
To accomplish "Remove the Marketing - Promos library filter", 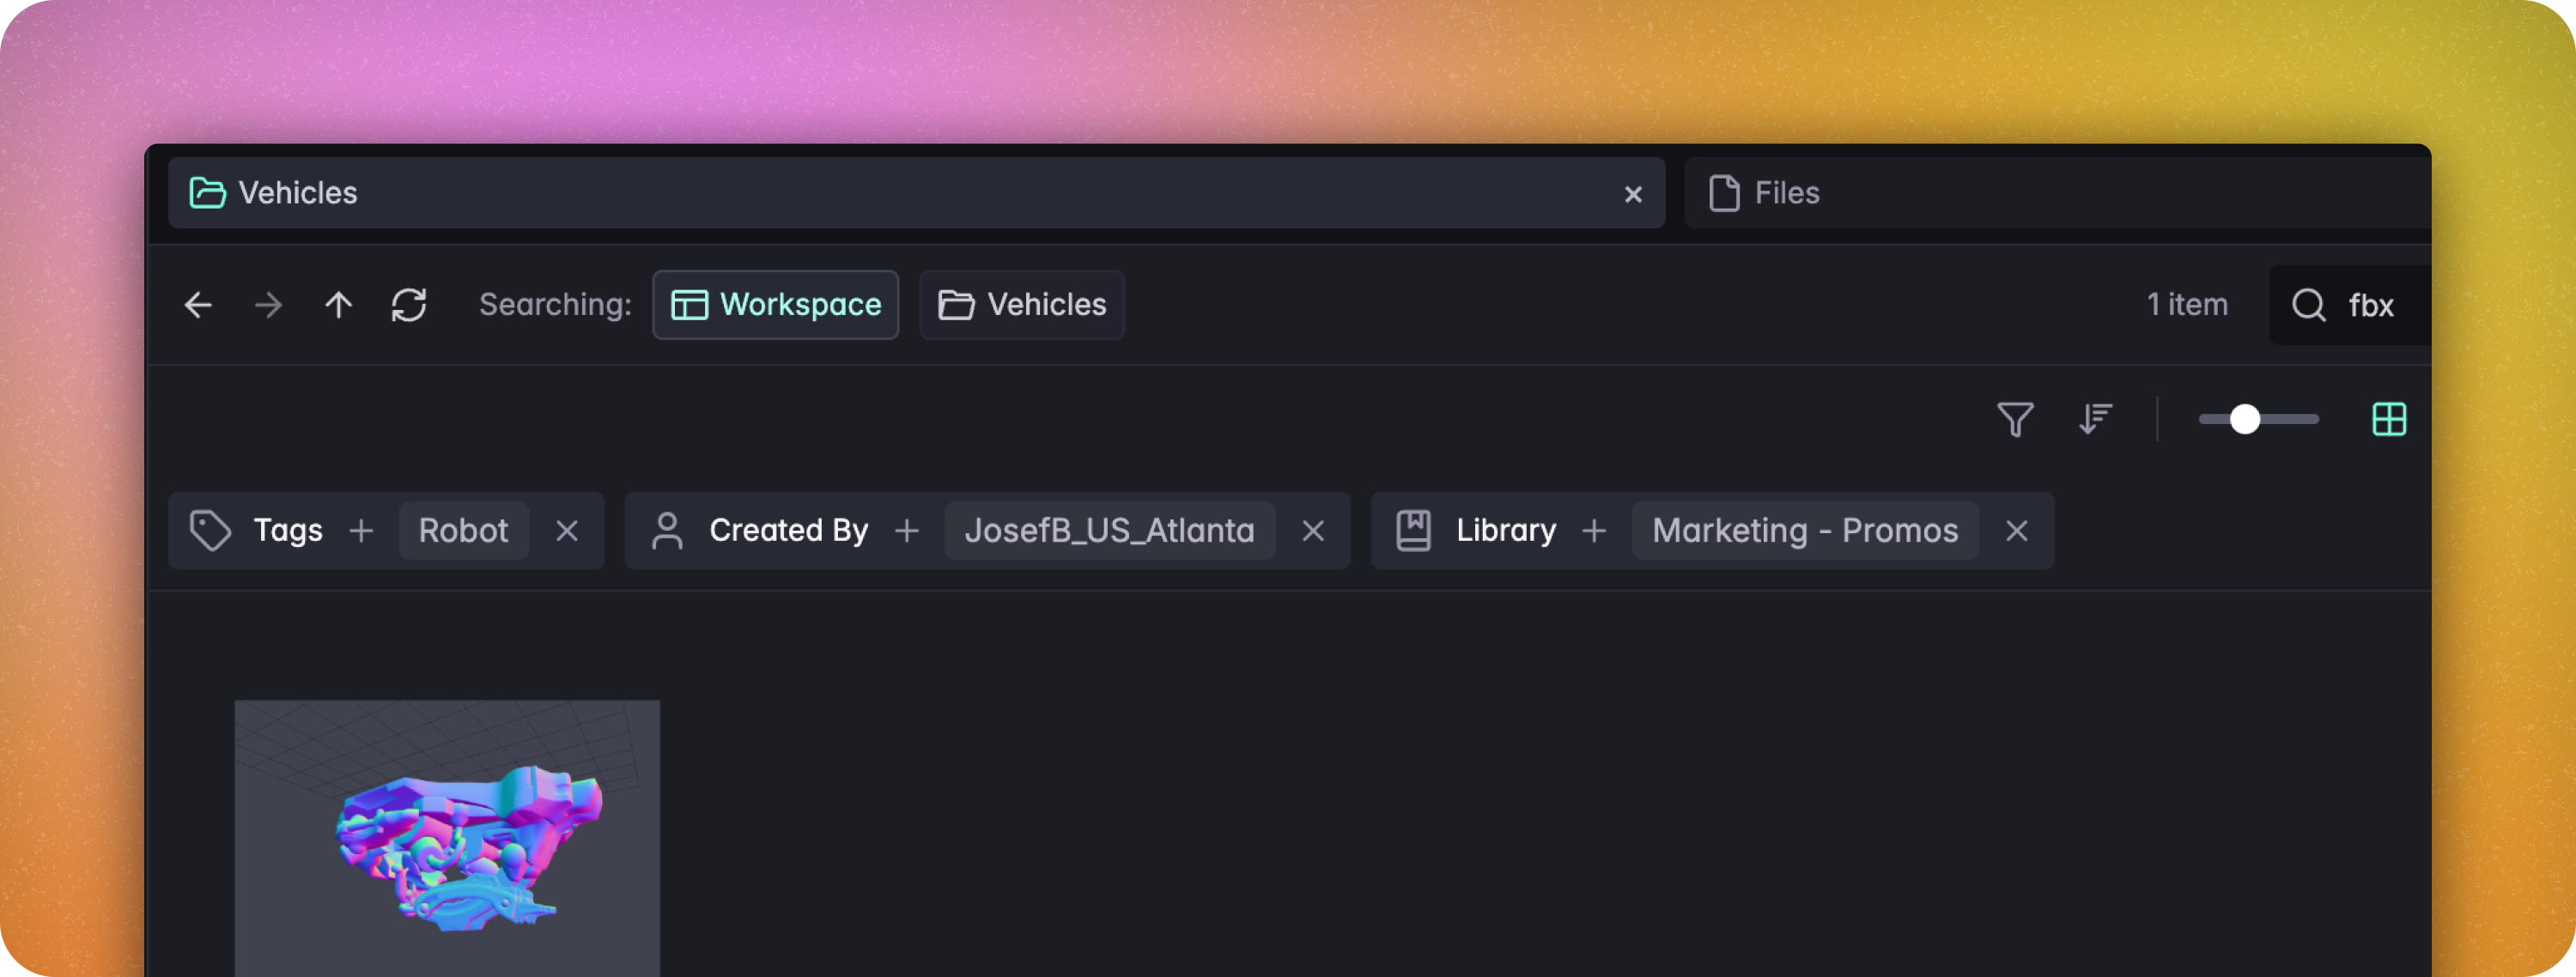I will click(x=2016, y=530).
